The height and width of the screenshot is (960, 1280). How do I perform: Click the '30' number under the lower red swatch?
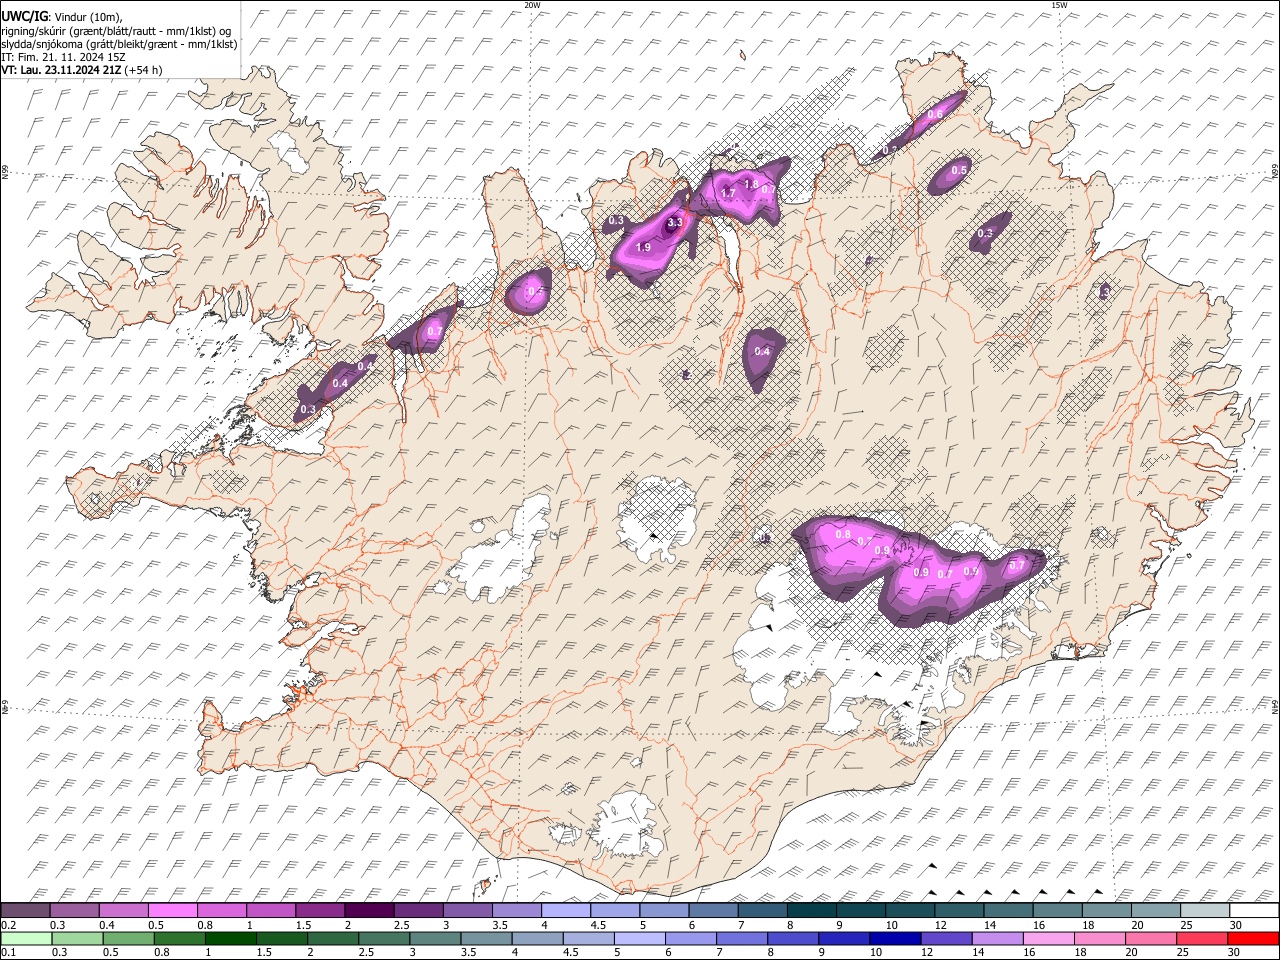click(1235, 952)
